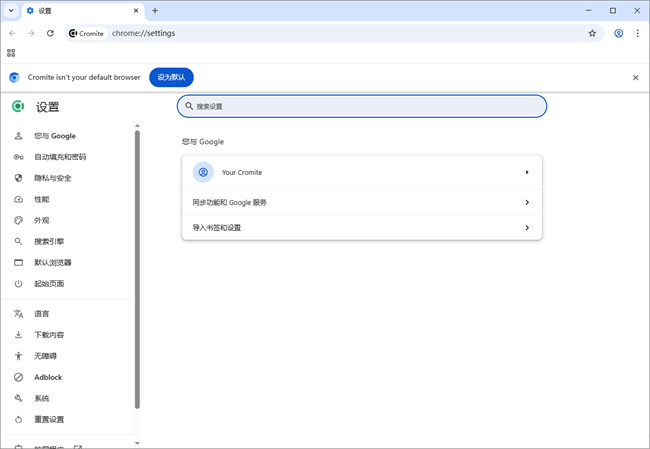650x449 pixels.
Task: Open 自动填充和密码 settings section
Action: (60, 157)
